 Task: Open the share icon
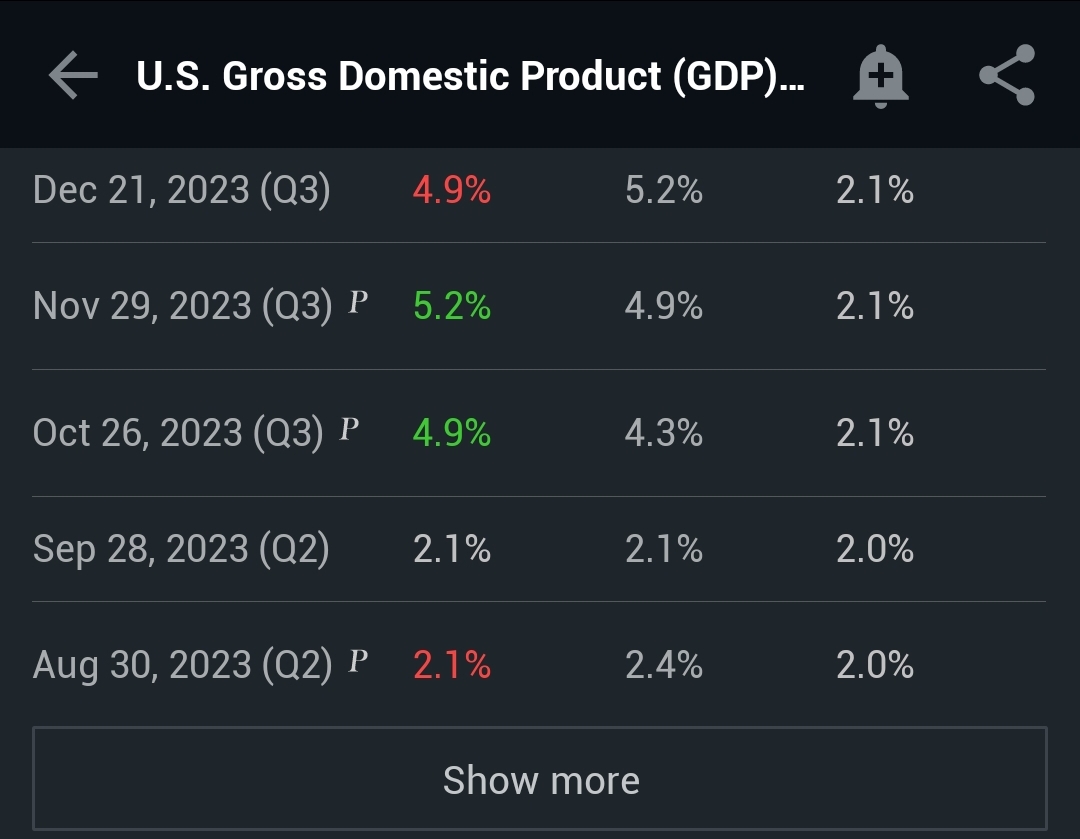(1007, 75)
